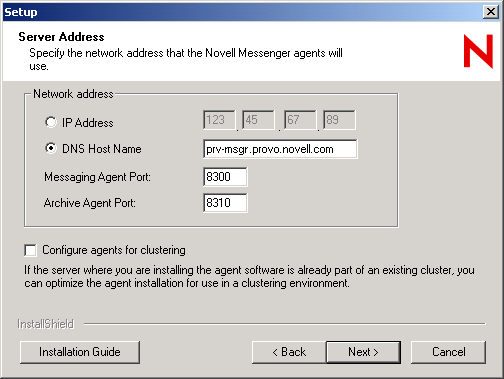This screenshot has width=504, height=379.
Task: Close the Setup dialog window
Action: (x=491, y=12)
